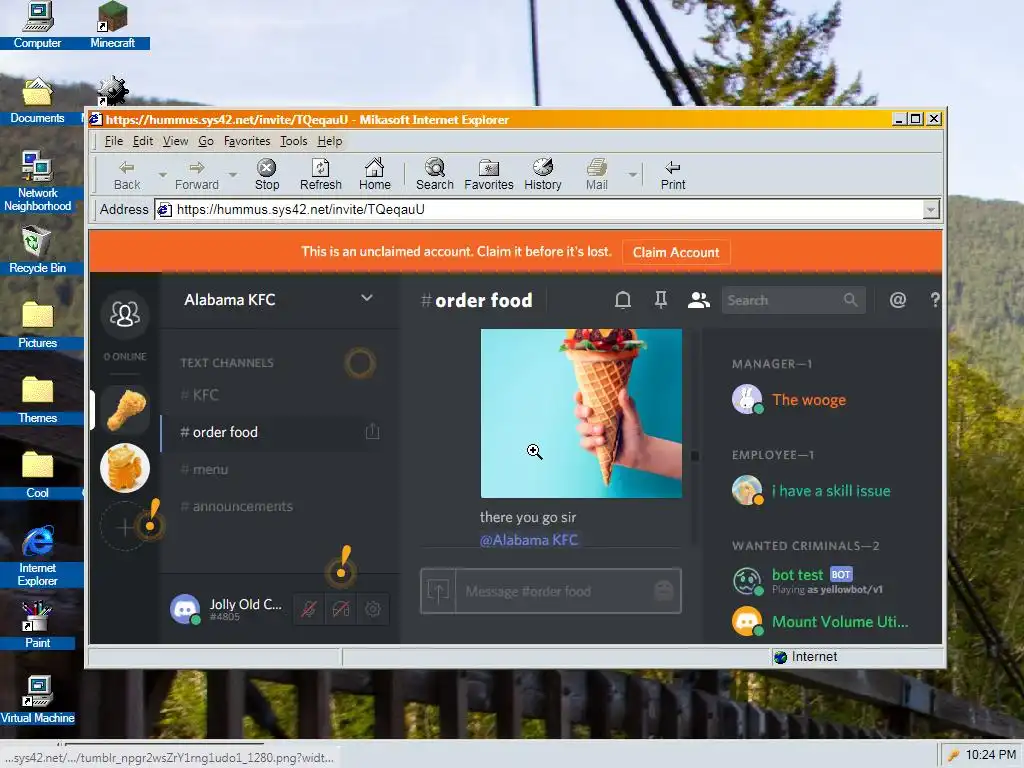Select the Recycle Bin desktop icon
This screenshot has height=768, width=1024.
(x=37, y=249)
